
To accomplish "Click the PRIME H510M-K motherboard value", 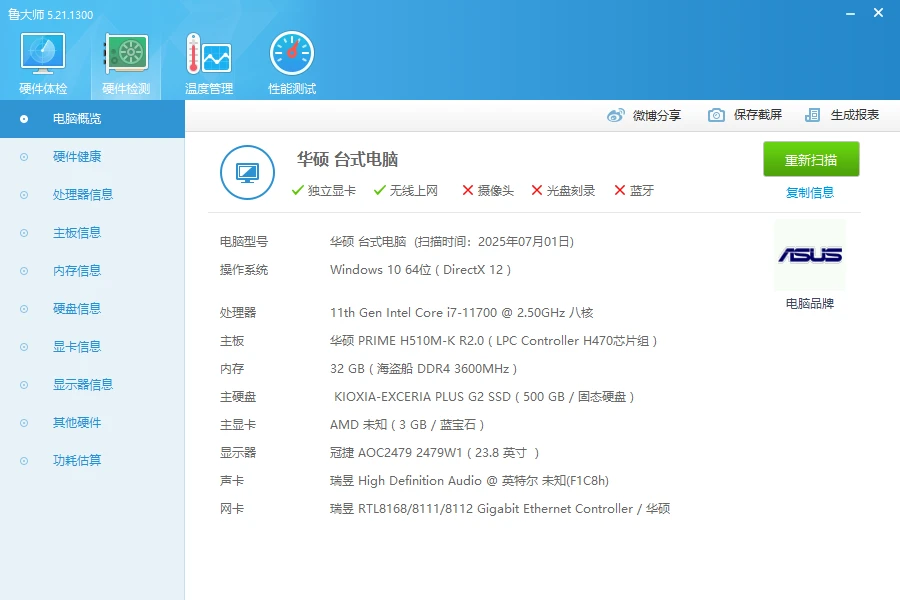I will (493, 340).
